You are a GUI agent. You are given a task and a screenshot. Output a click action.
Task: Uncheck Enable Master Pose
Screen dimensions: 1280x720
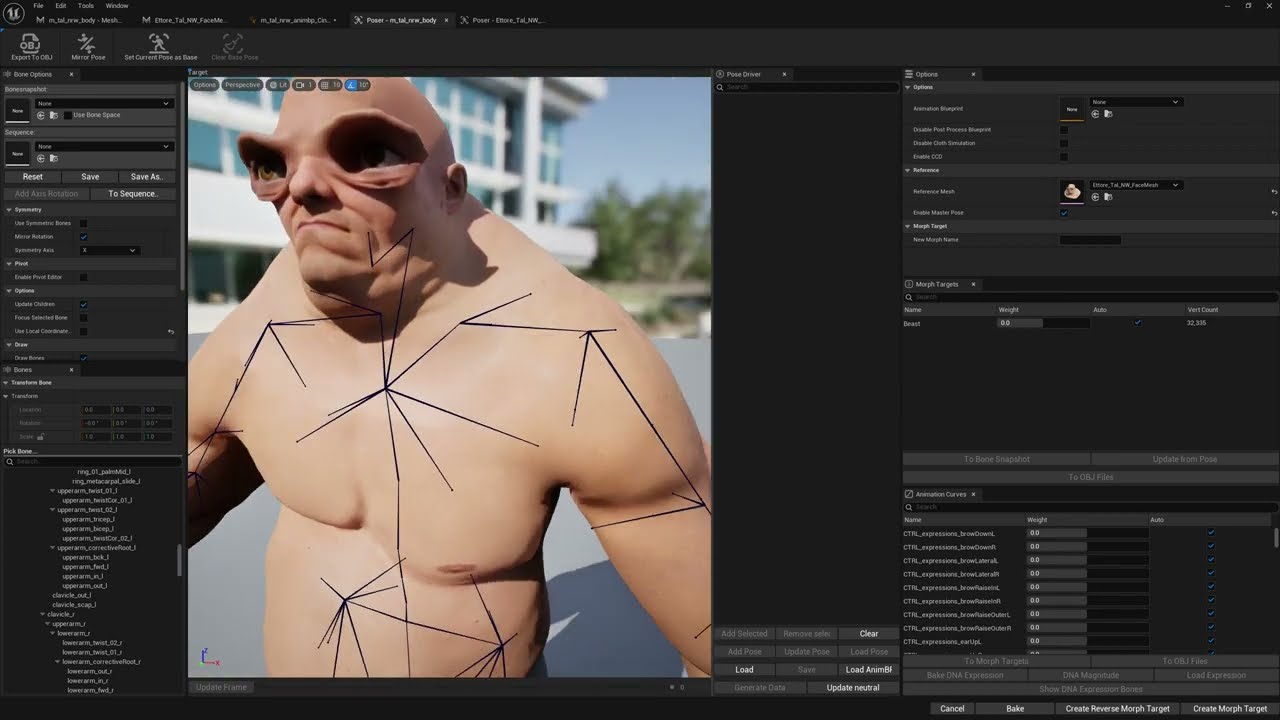[1064, 213]
